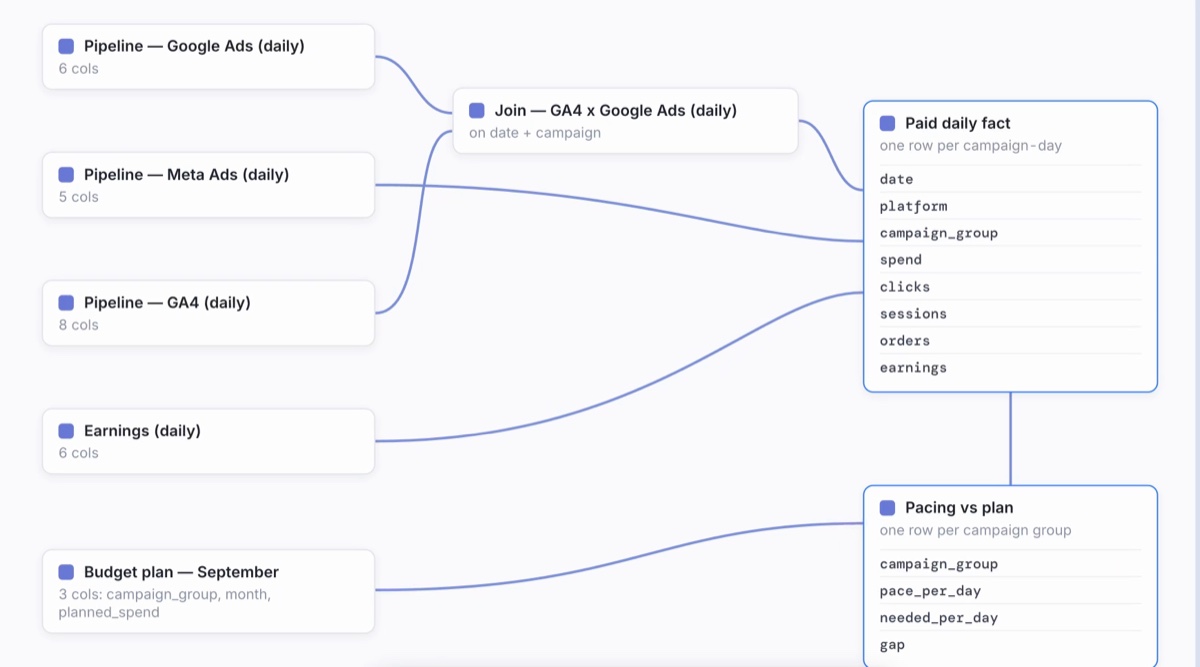Select campaign_group in Pacing vs plan
1200x667 pixels.
pos(1010,564)
